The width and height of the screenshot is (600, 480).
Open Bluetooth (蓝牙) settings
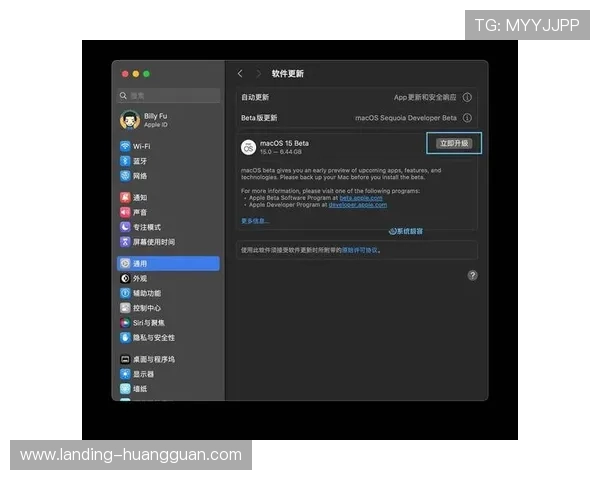coord(140,161)
